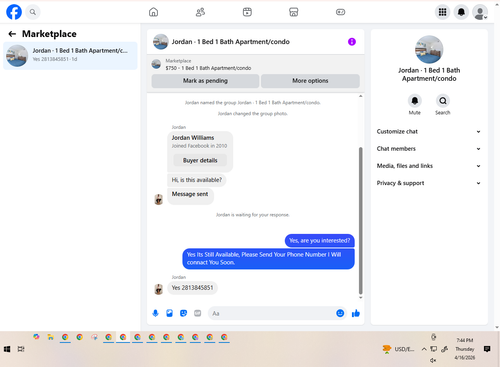Click the group photo in the right panel
This screenshot has height=367, width=500.
(x=429, y=49)
